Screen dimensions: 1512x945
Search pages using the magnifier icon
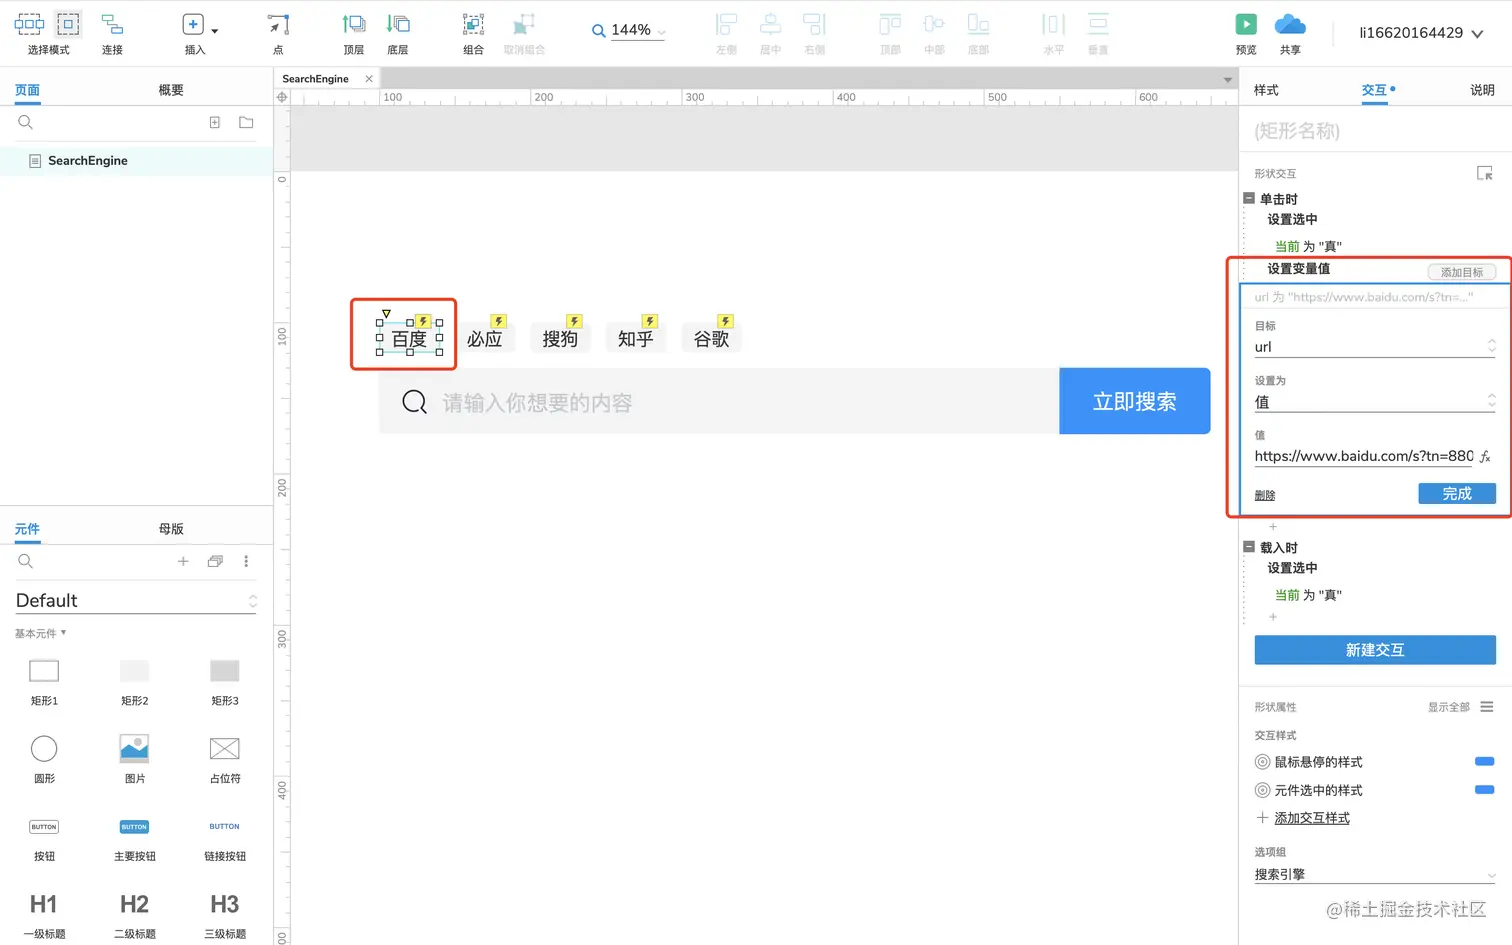point(26,122)
